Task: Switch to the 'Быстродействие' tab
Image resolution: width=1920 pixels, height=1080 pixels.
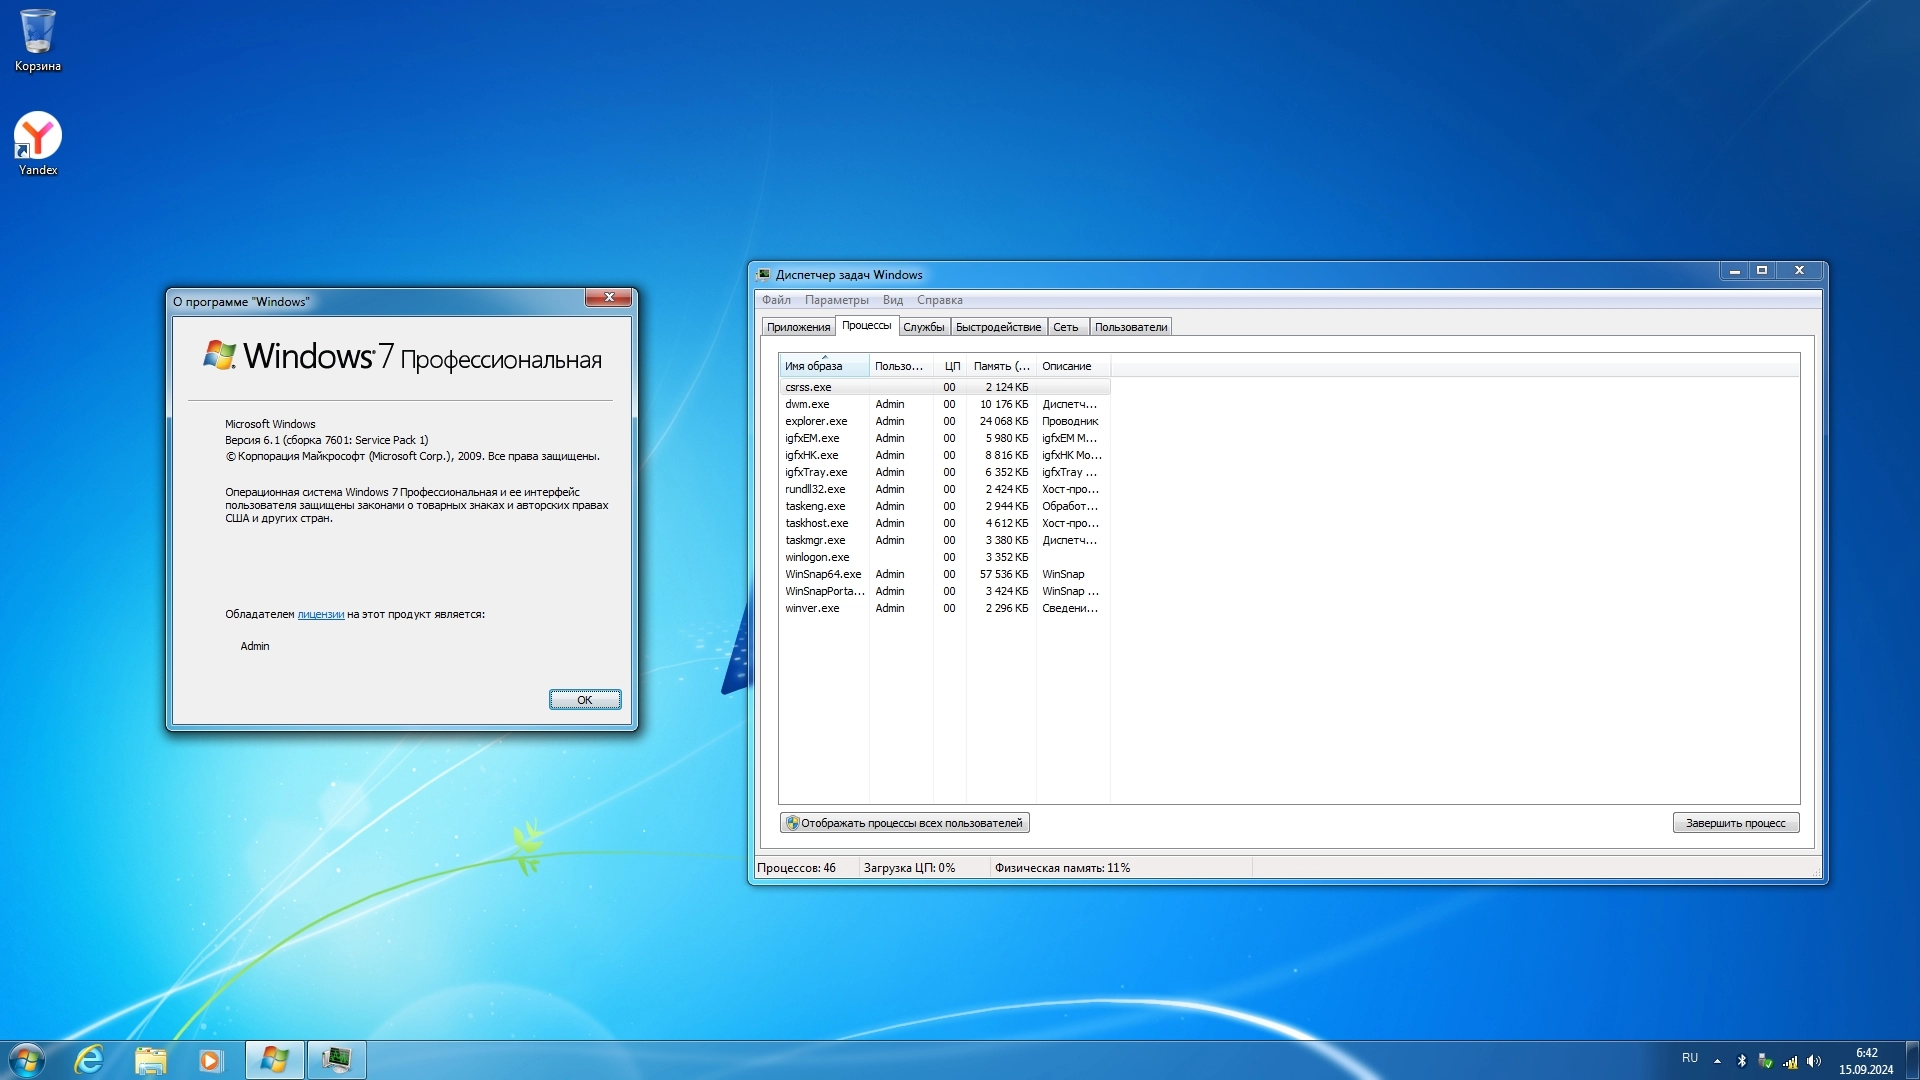Action: (998, 327)
